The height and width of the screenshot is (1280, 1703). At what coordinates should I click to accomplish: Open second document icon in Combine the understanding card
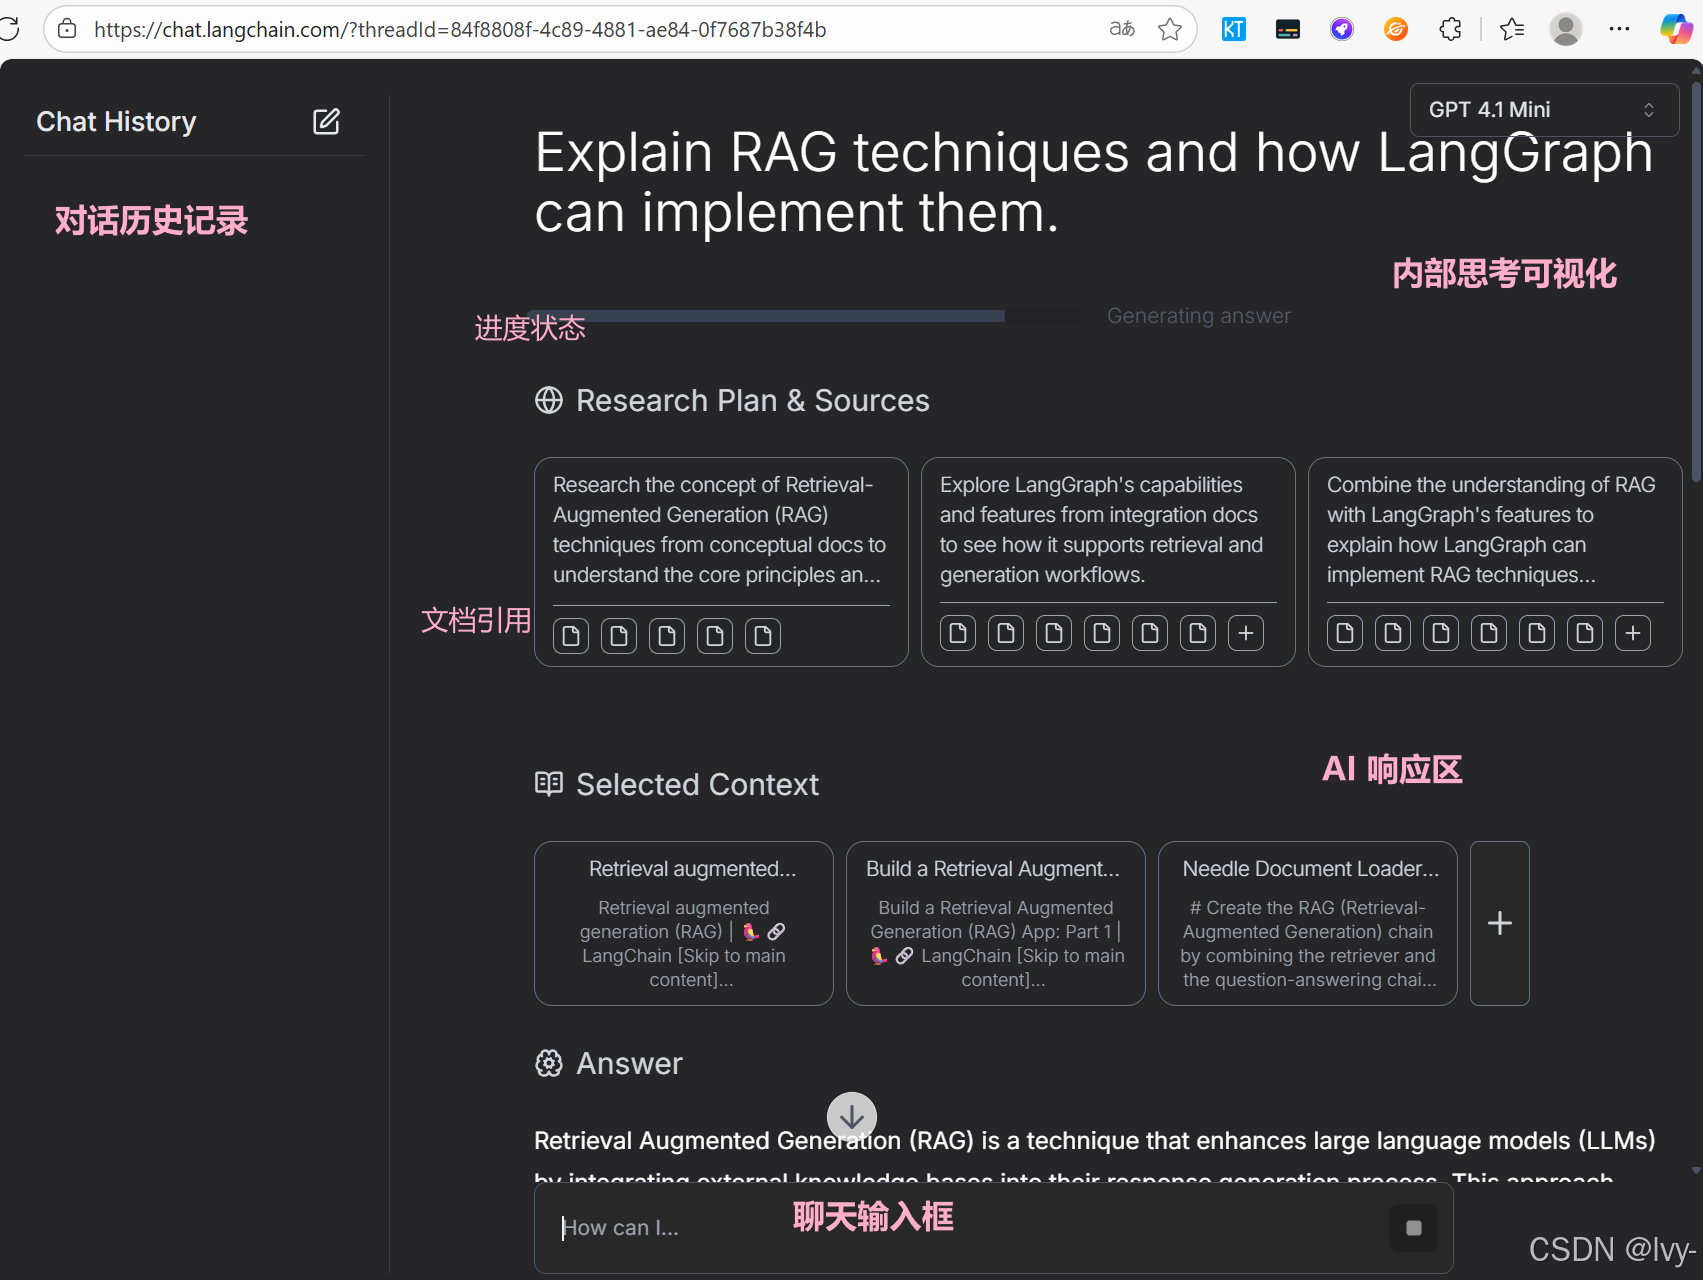tap(1393, 633)
